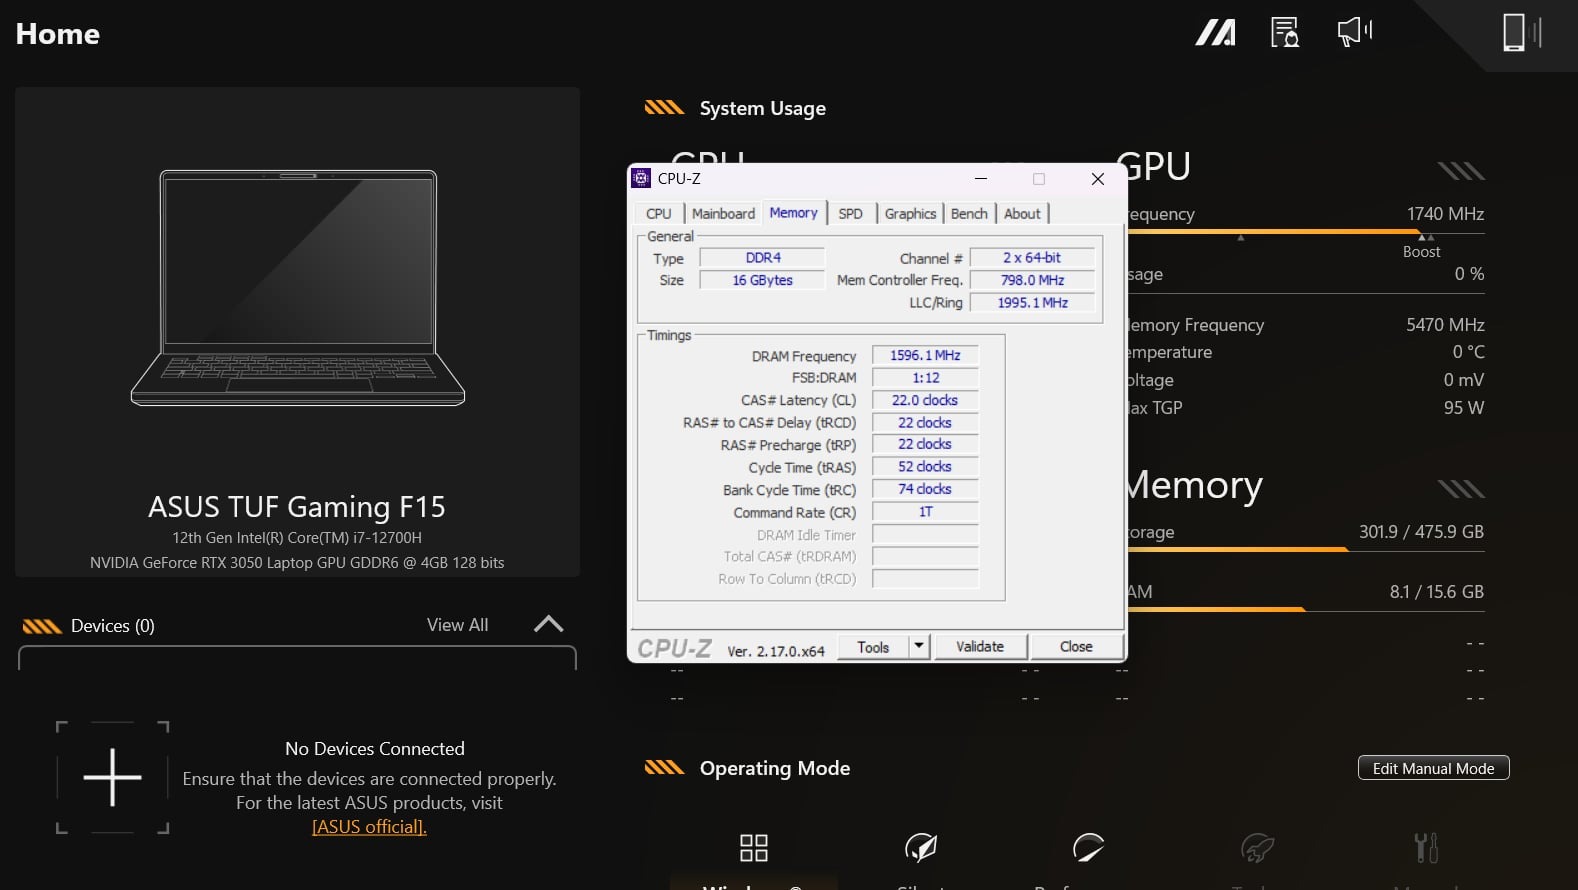Open the Graphics tab in CPU-Z
Screen dimensions: 1578x890
click(910, 214)
